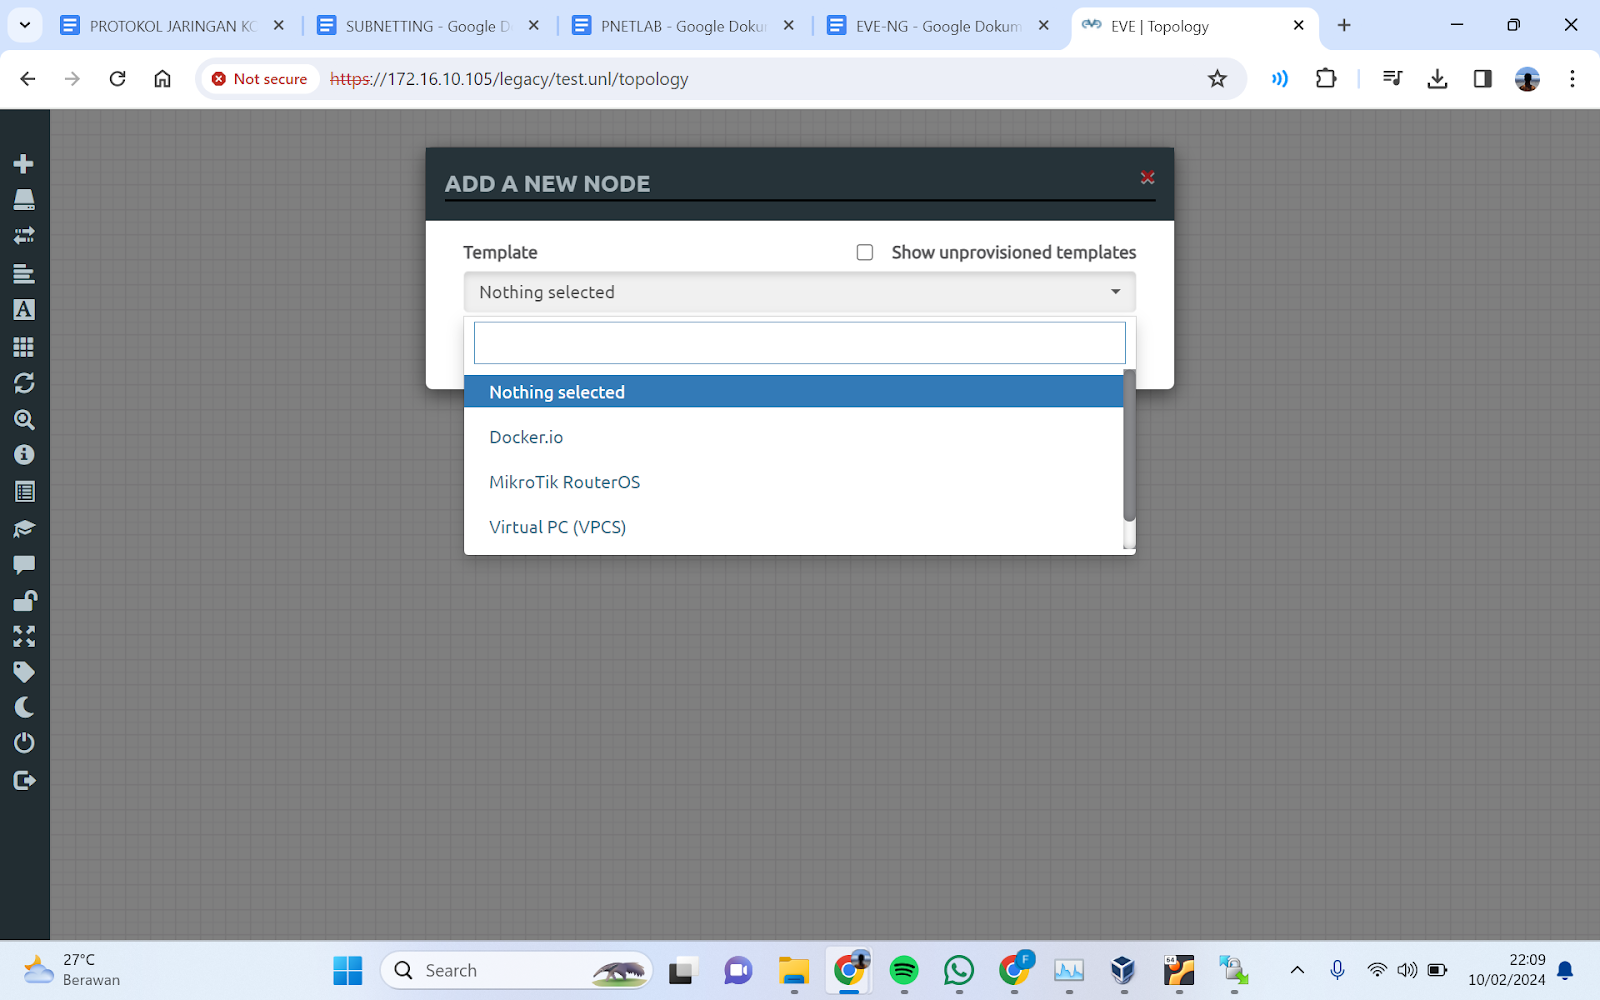
Task: Open the browser Extensions puzzle icon
Action: click(1326, 78)
